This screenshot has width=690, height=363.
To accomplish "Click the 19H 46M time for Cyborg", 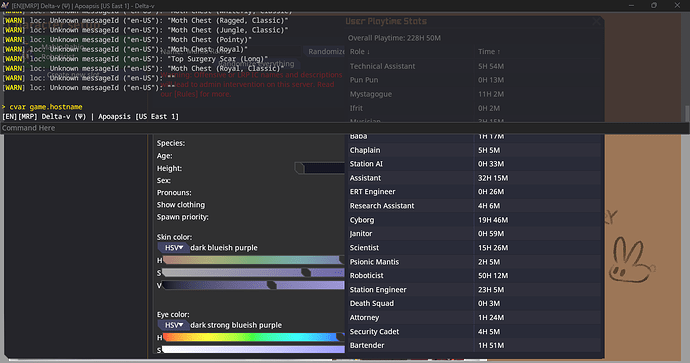I will tap(493, 220).
